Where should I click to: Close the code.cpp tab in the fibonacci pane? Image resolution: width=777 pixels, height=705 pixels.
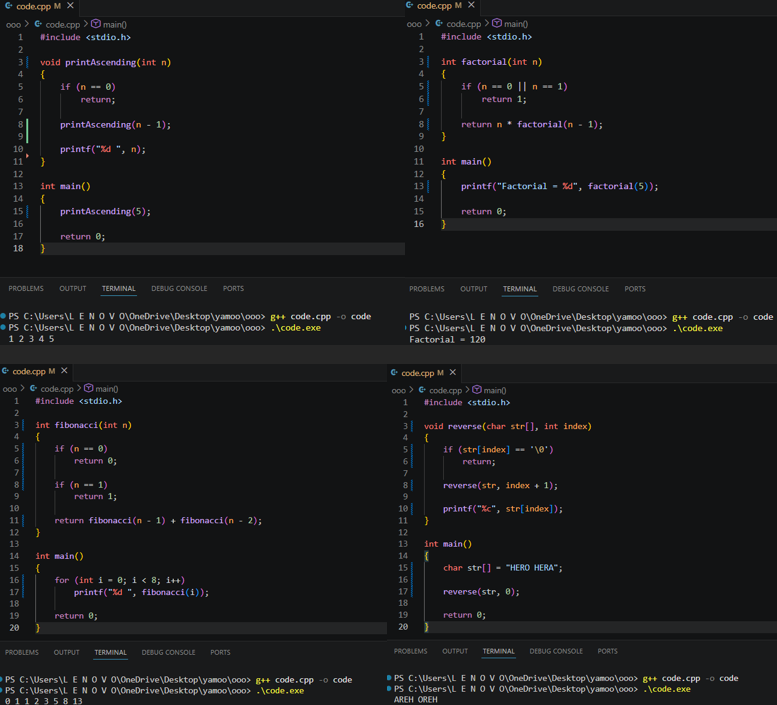pos(64,371)
